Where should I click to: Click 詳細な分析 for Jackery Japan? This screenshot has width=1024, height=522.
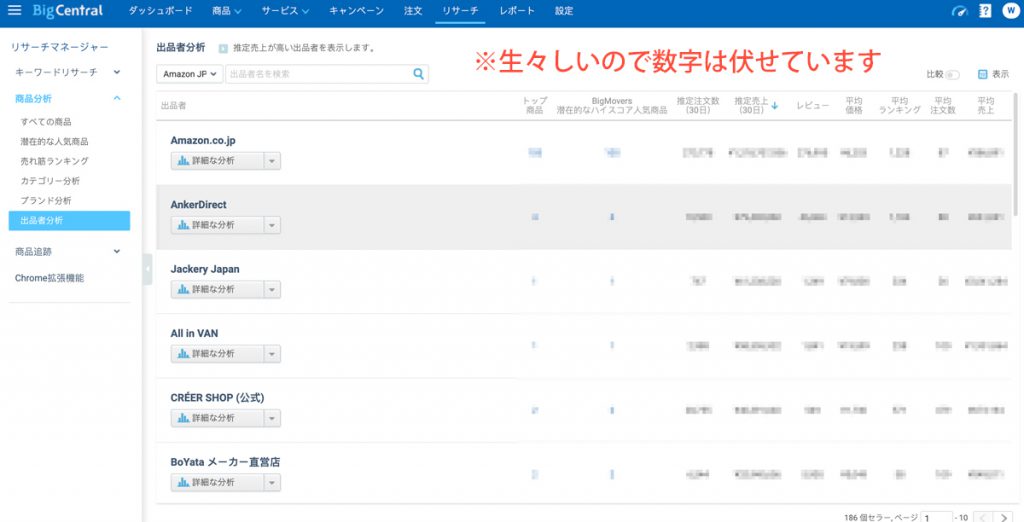coord(217,289)
